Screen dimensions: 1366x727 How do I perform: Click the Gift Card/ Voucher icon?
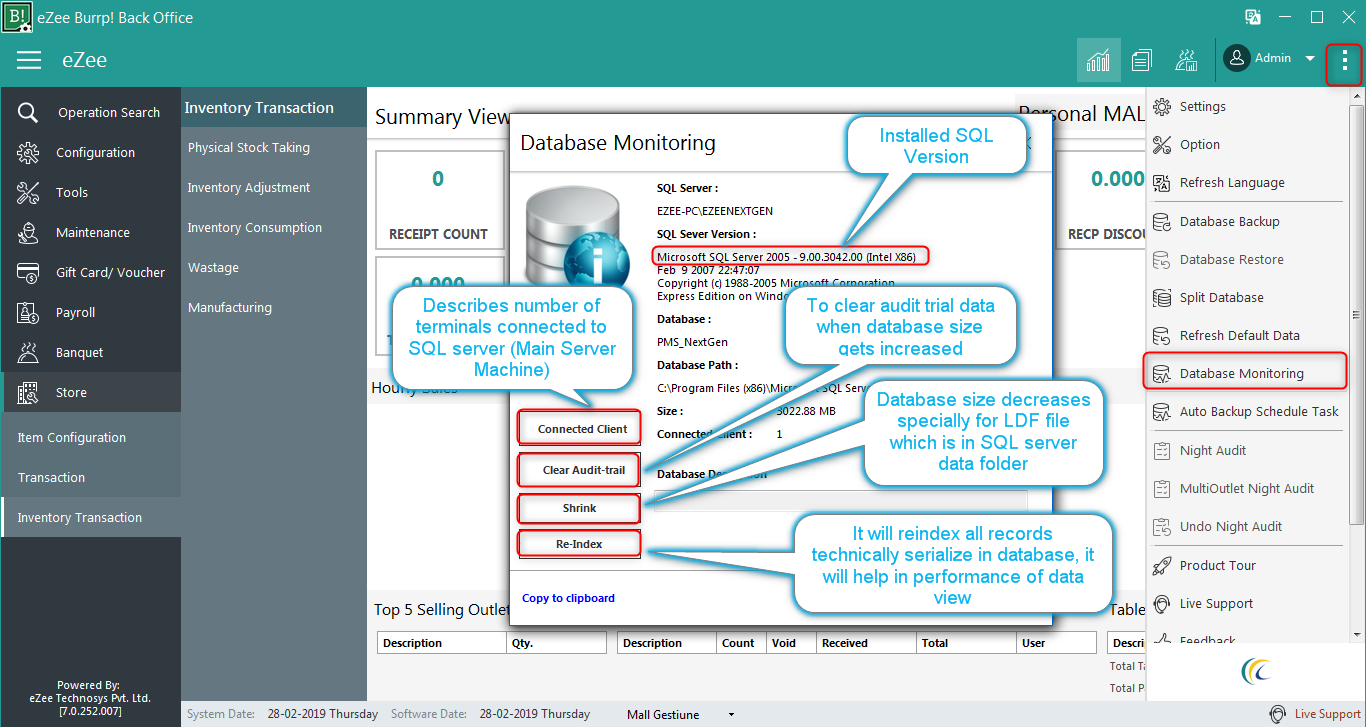[28, 272]
